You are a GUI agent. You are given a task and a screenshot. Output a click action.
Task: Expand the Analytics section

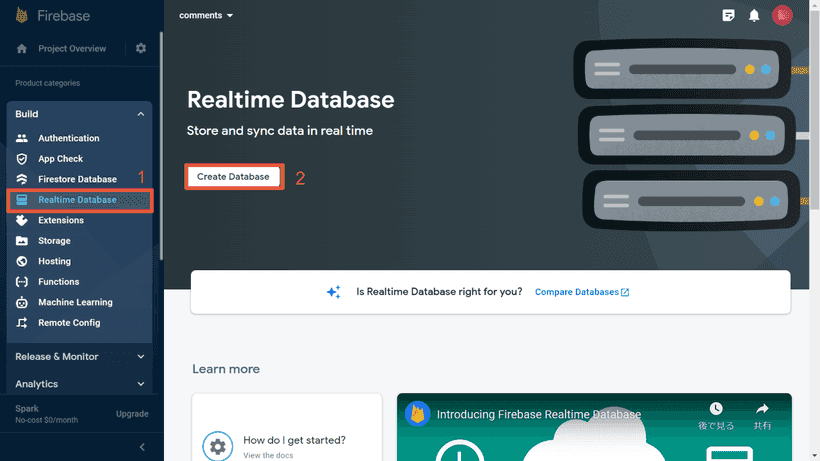pos(141,384)
